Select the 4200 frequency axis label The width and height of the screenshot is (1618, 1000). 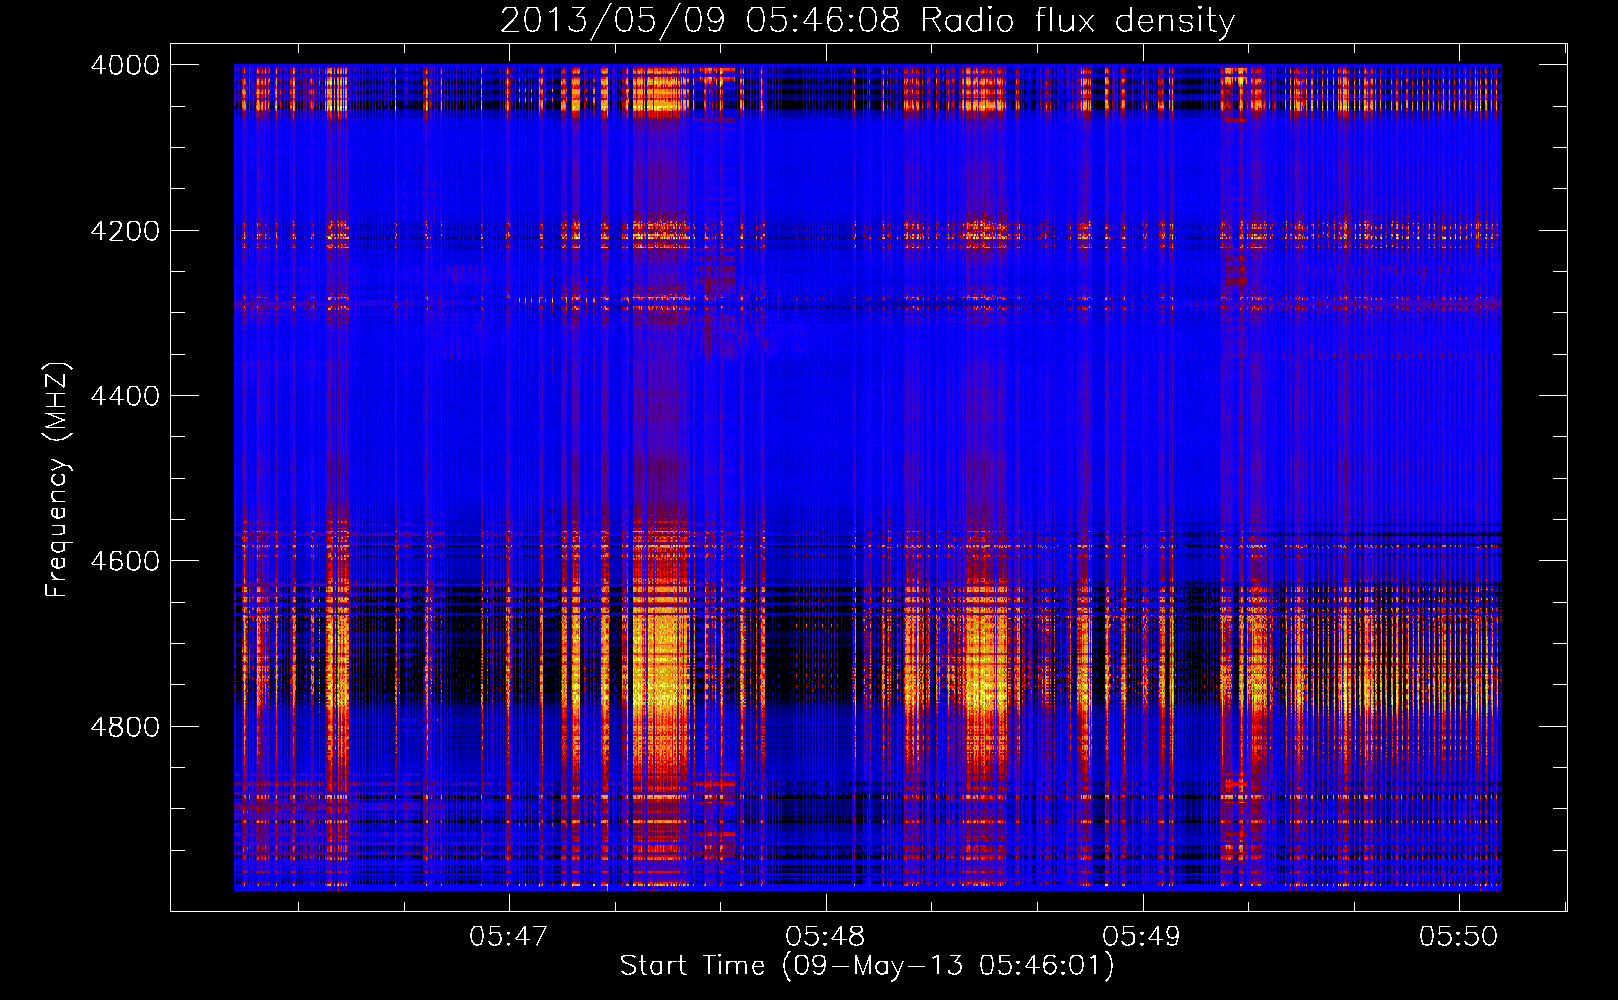pos(125,231)
